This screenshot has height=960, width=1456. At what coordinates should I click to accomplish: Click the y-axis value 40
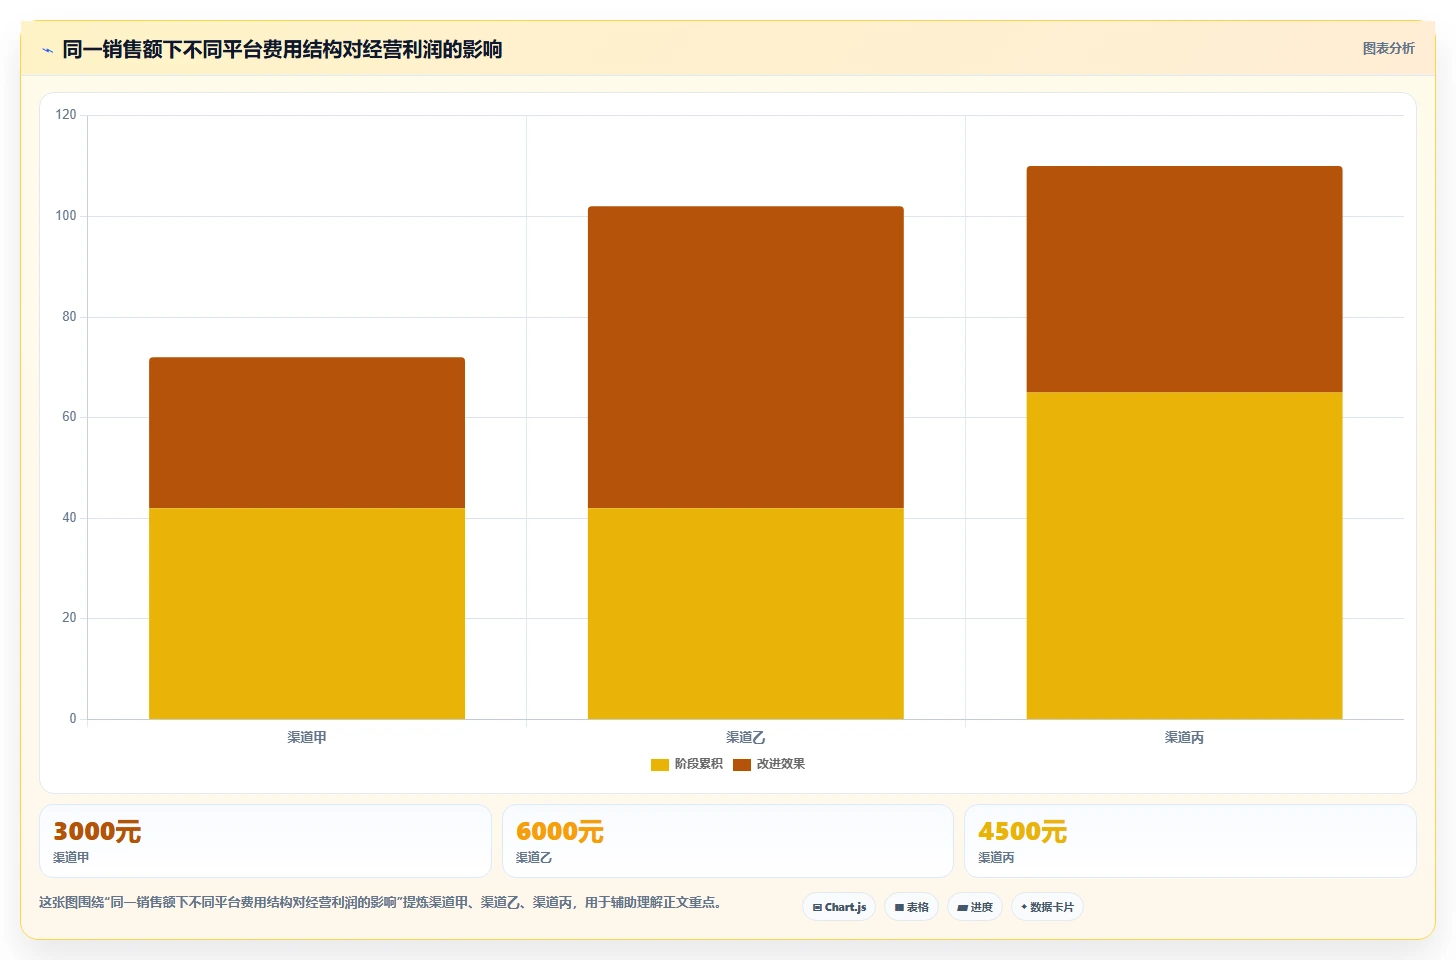pos(69,518)
